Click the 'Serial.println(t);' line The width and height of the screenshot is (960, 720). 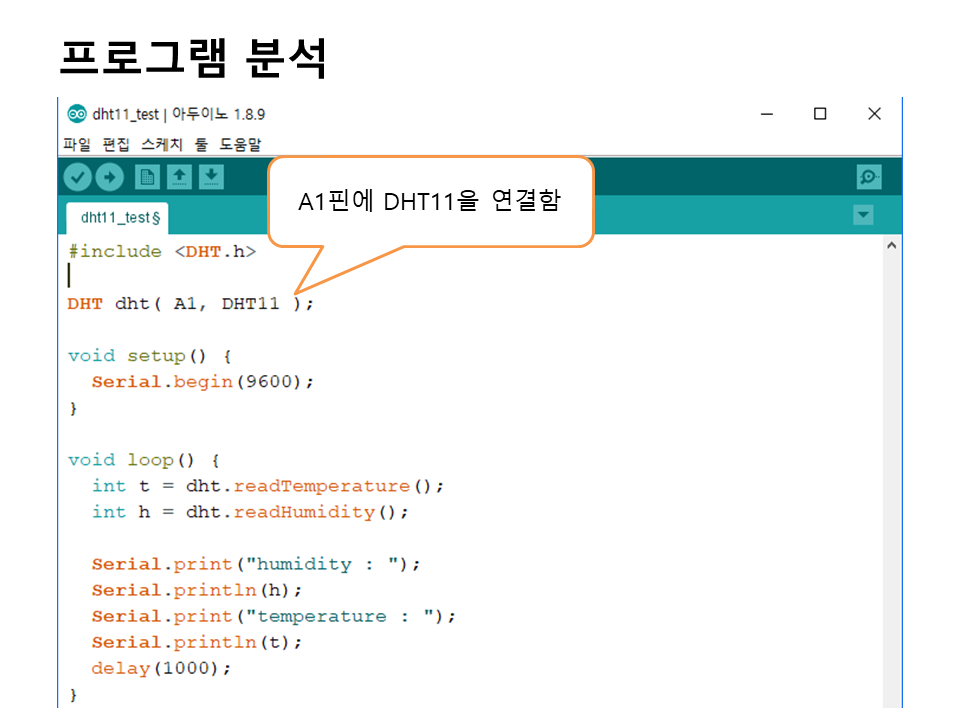pos(197,642)
